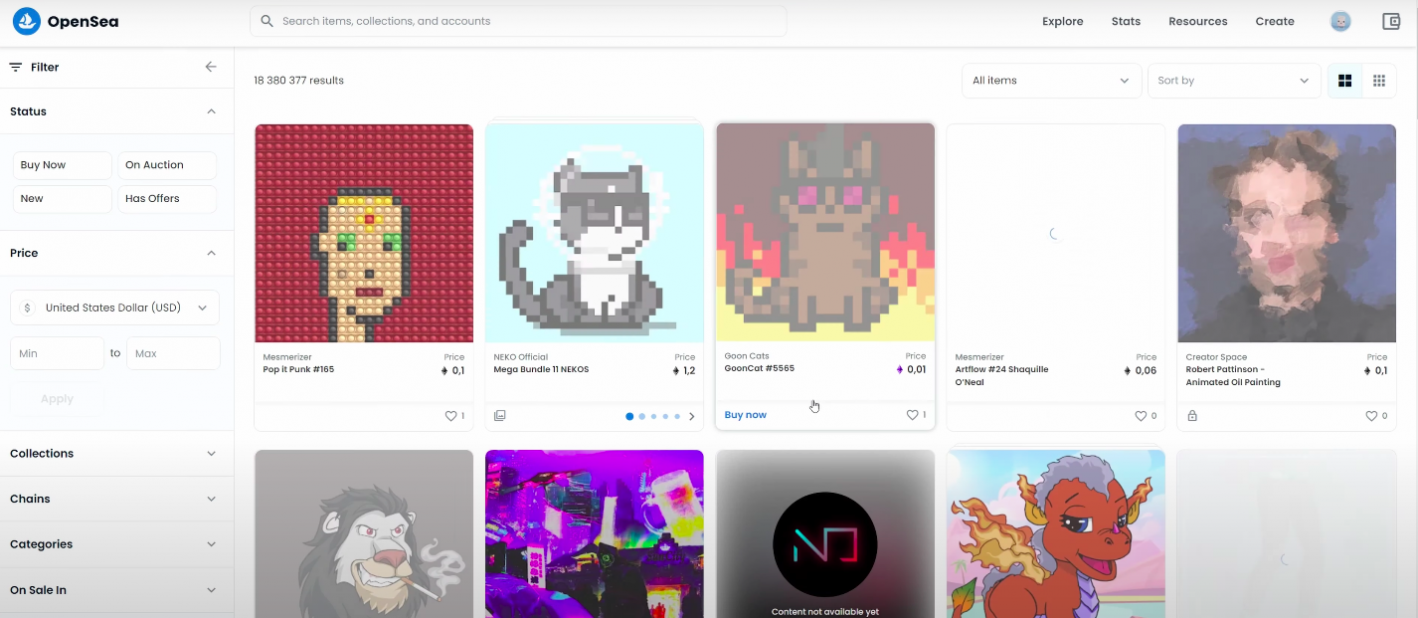The height and width of the screenshot is (618, 1418).
Task: Collapse the Status filter section
Action: pyautogui.click(x=211, y=112)
